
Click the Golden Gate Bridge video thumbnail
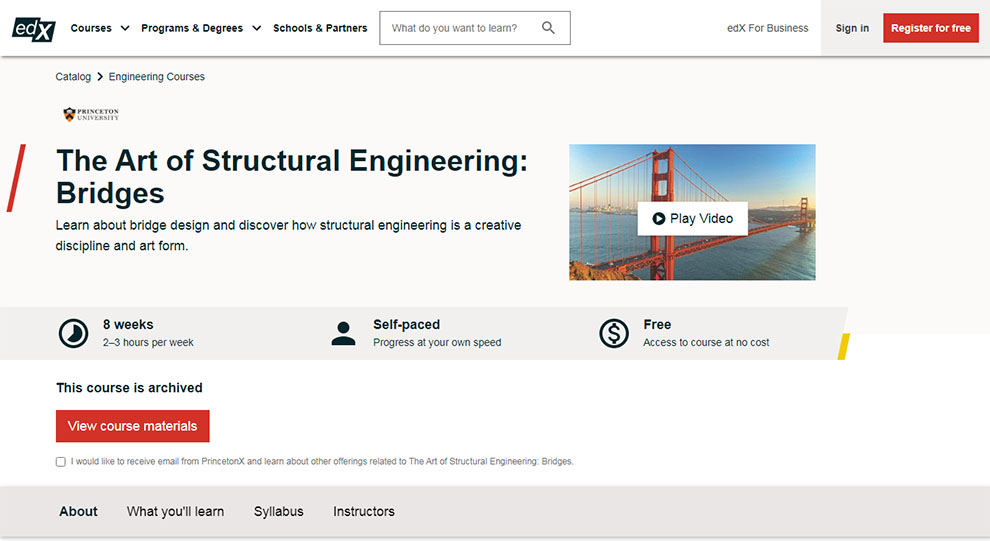coord(692,212)
